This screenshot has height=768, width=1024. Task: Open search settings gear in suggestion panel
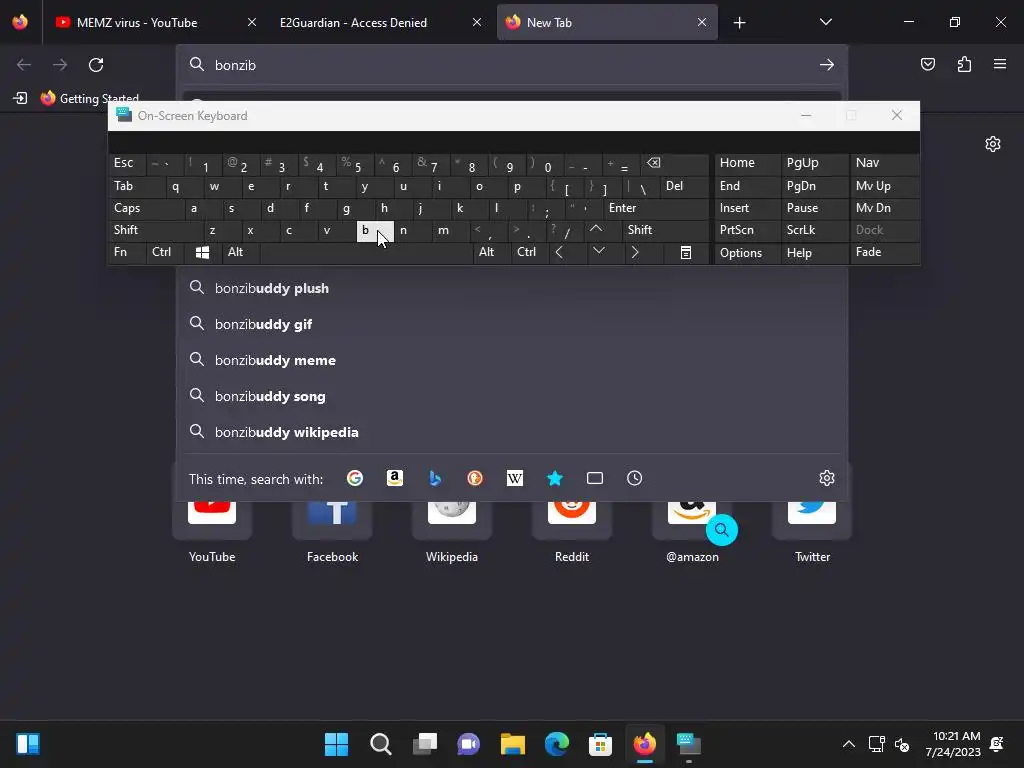(x=827, y=478)
